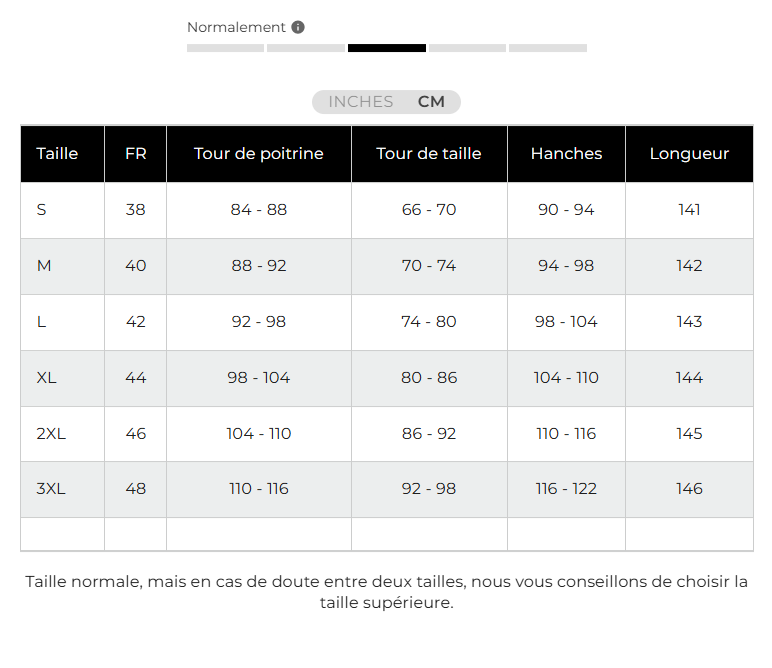The height and width of the screenshot is (668, 772).
Task: Switch size units to INCHES
Action: point(360,102)
